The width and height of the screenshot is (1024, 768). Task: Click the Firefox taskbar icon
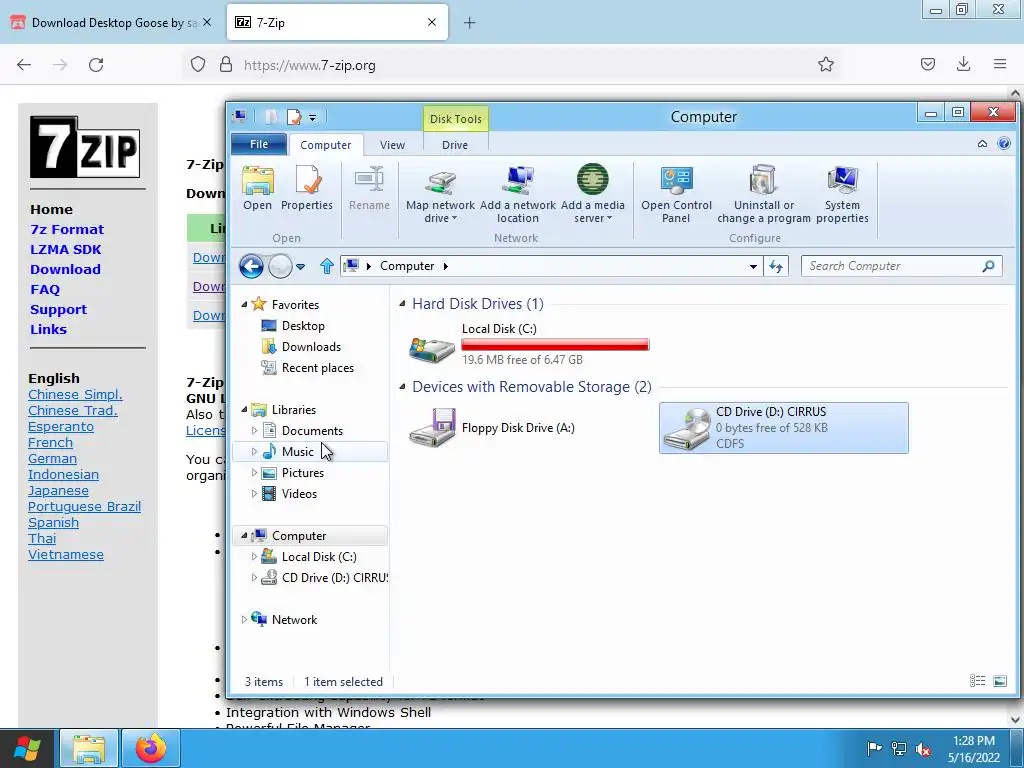tap(151, 748)
